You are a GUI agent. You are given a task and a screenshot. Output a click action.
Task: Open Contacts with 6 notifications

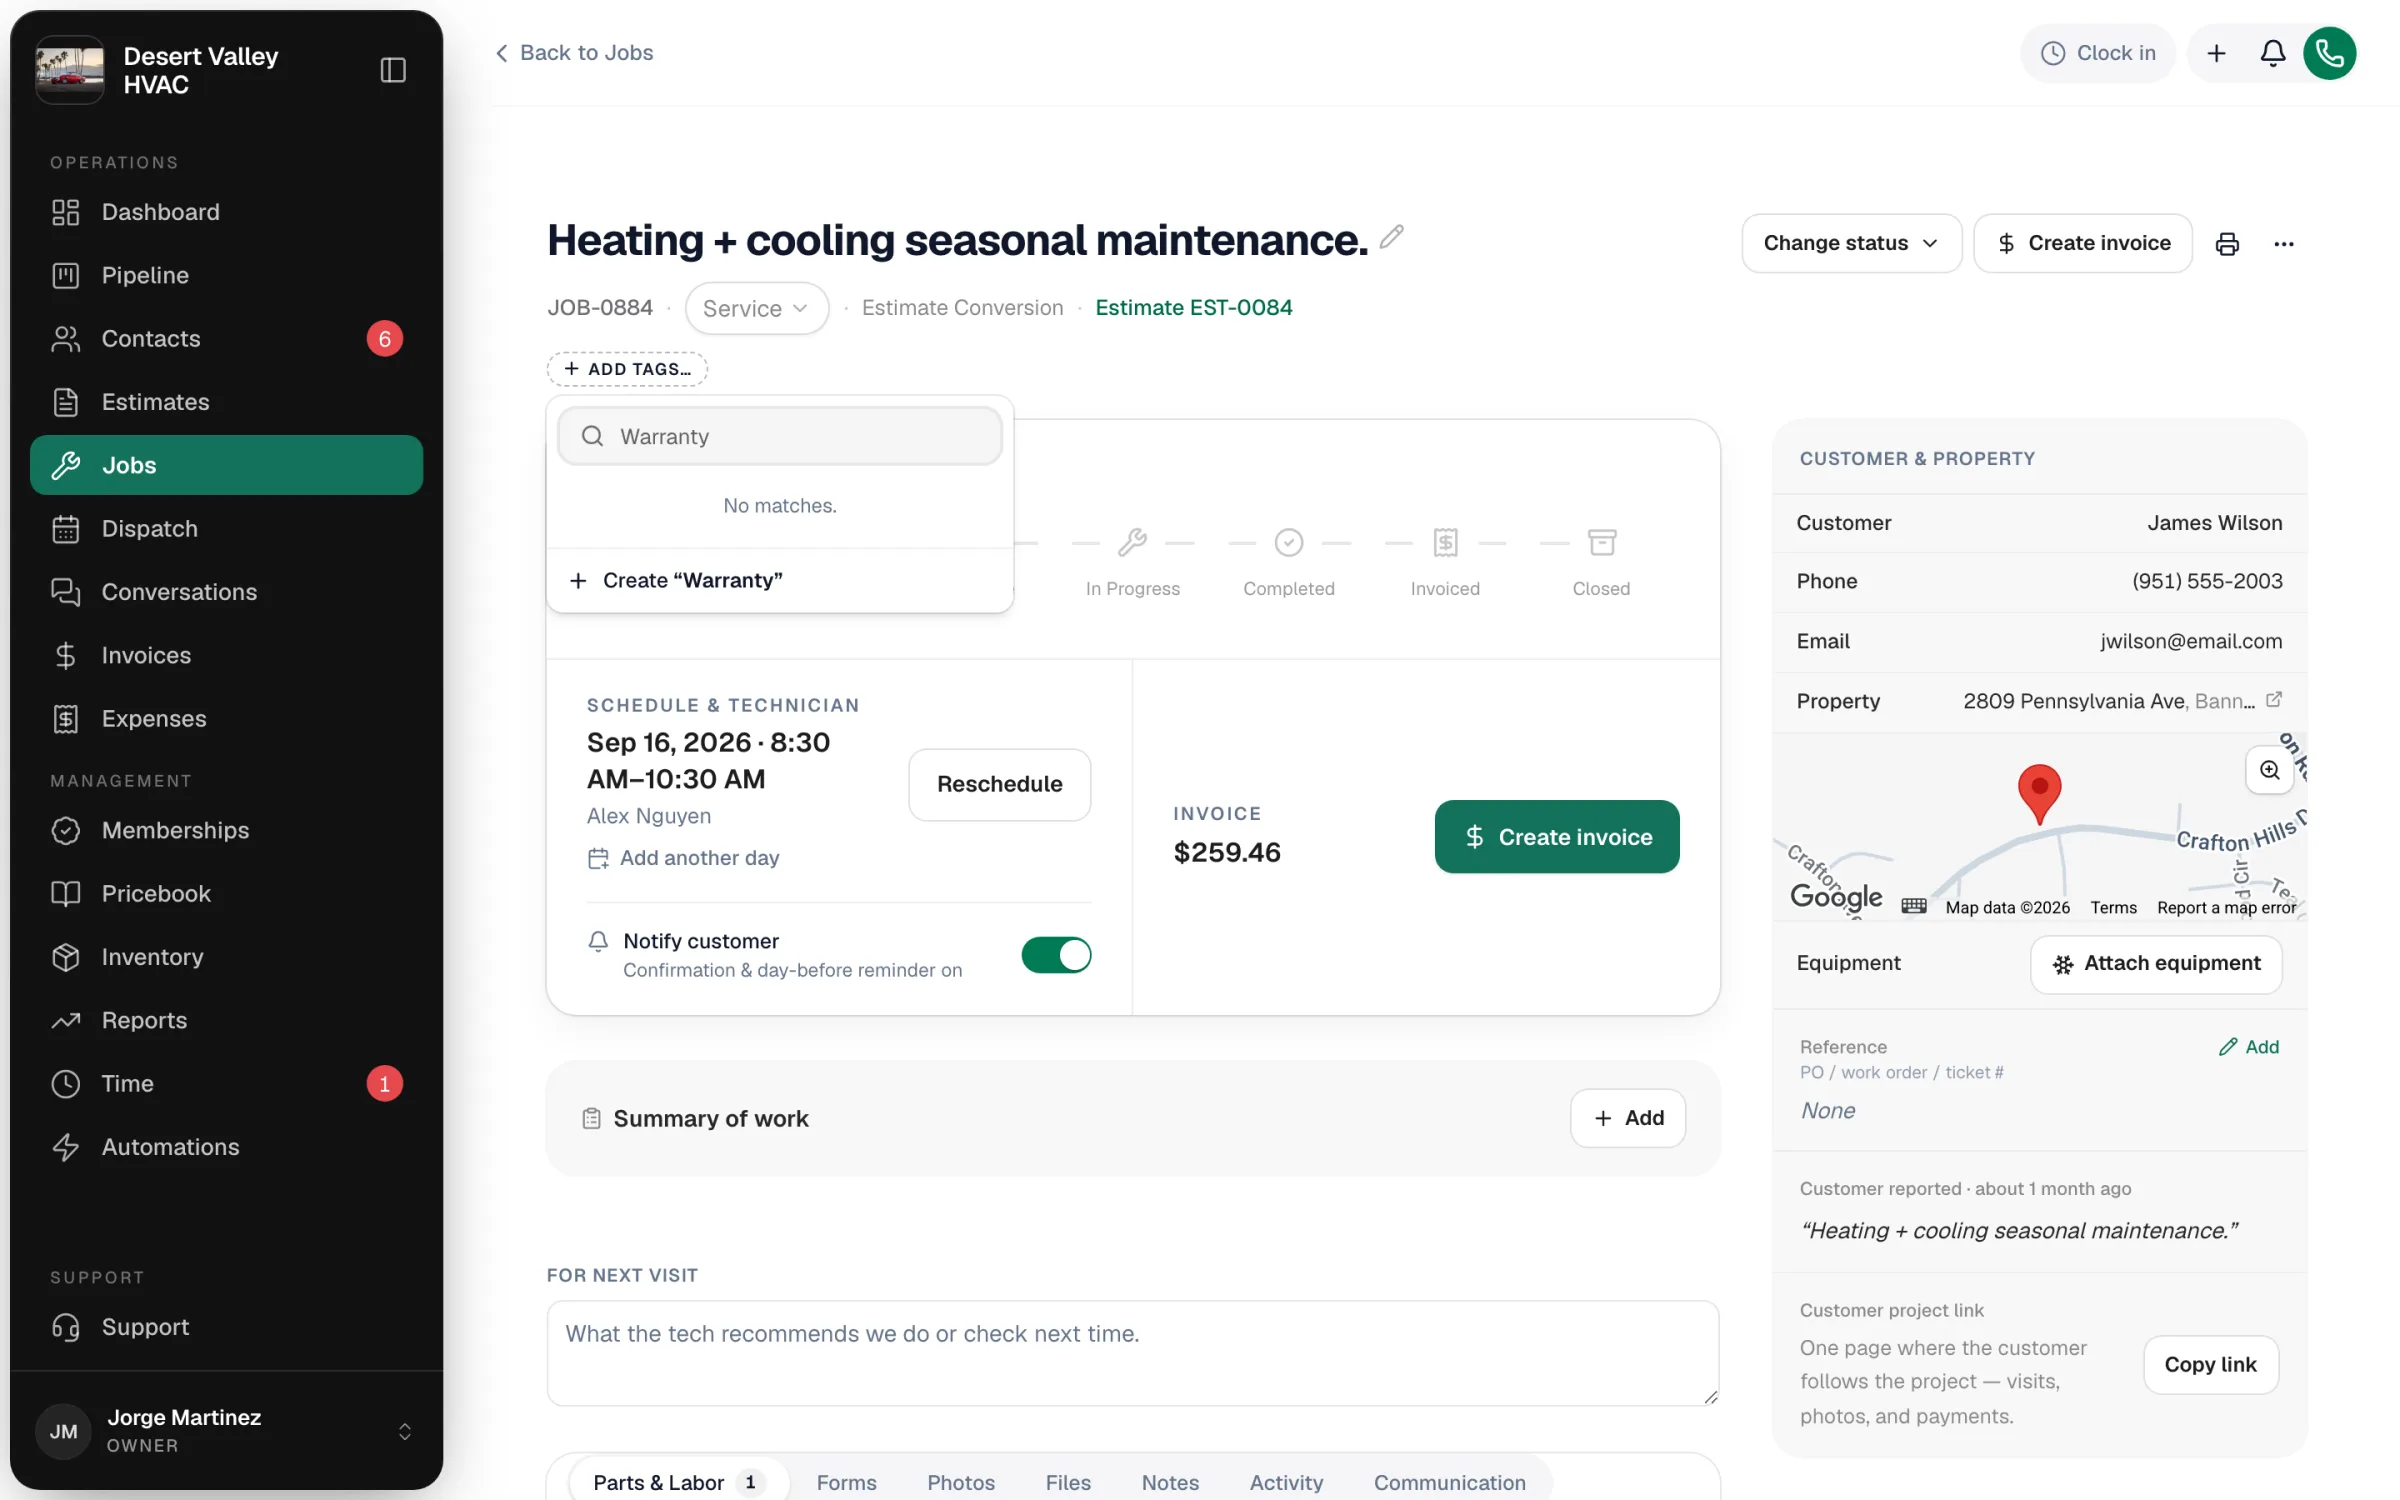[x=226, y=338]
